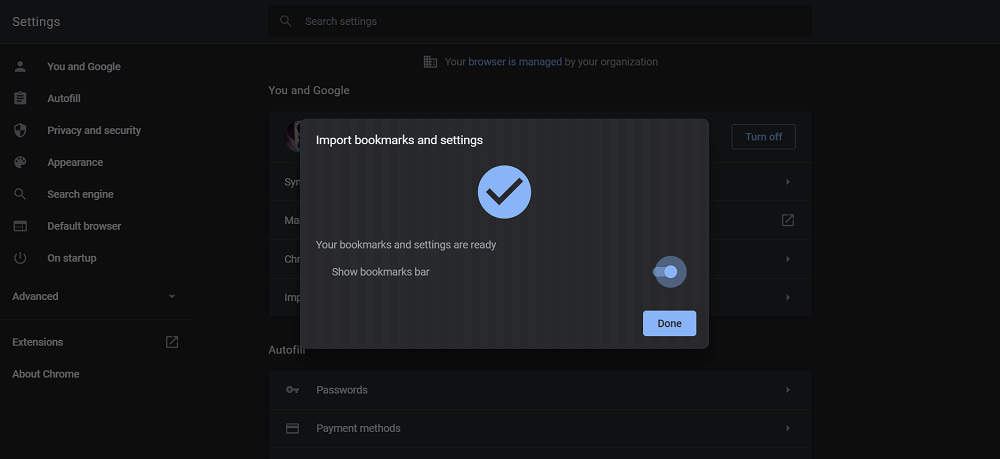Click the Autofill clipboard icon in sidebar
Viewport: 1000px width, 459px height.
pyautogui.click(x=20, y=98)
